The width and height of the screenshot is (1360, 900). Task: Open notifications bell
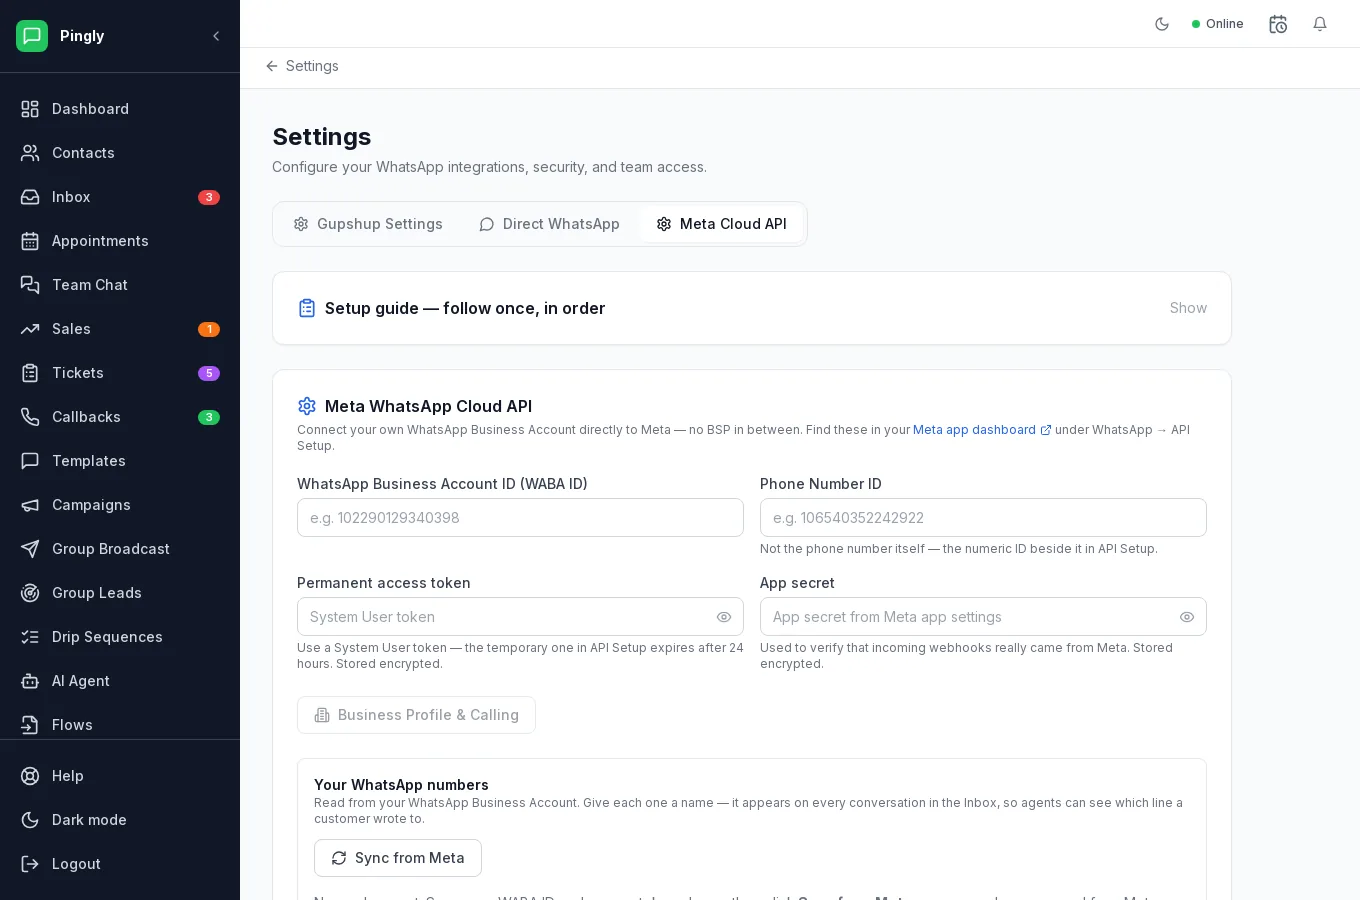tap(1320, 24)
